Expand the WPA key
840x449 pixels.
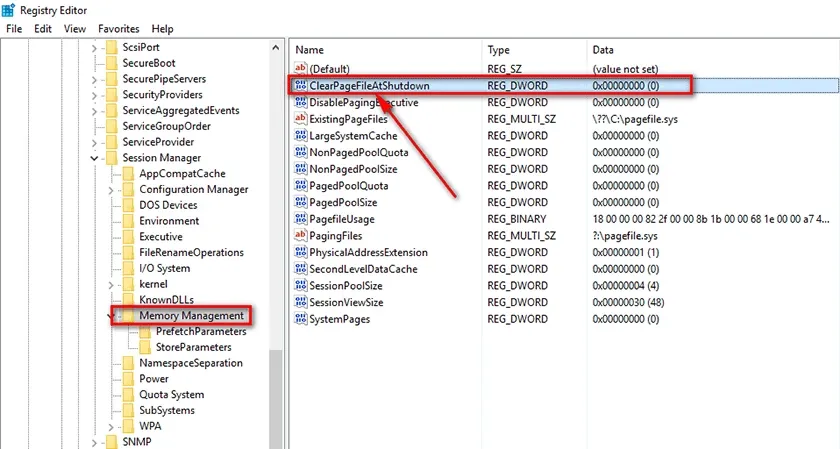coord(111,427)
